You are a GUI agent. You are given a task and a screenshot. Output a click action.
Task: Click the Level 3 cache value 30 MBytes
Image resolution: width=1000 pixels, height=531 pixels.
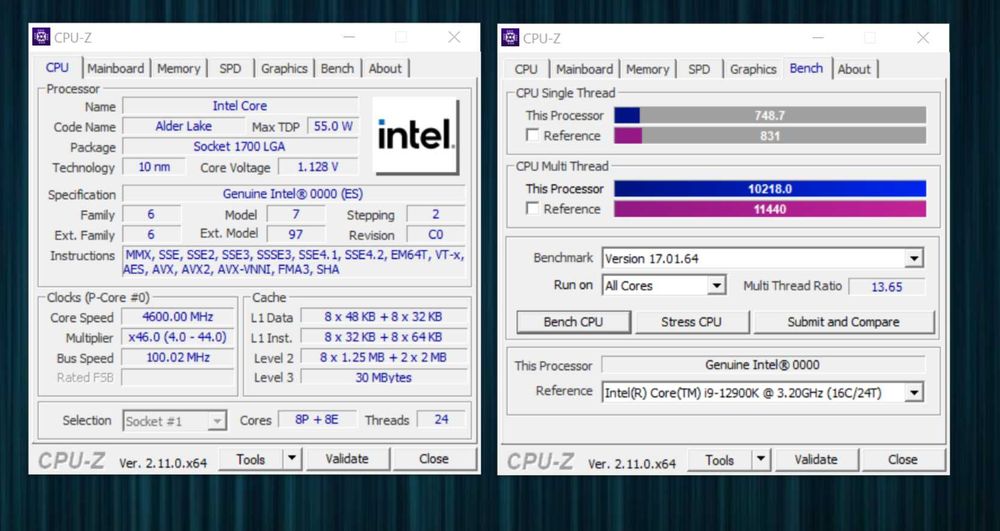(x=383, y=377)
